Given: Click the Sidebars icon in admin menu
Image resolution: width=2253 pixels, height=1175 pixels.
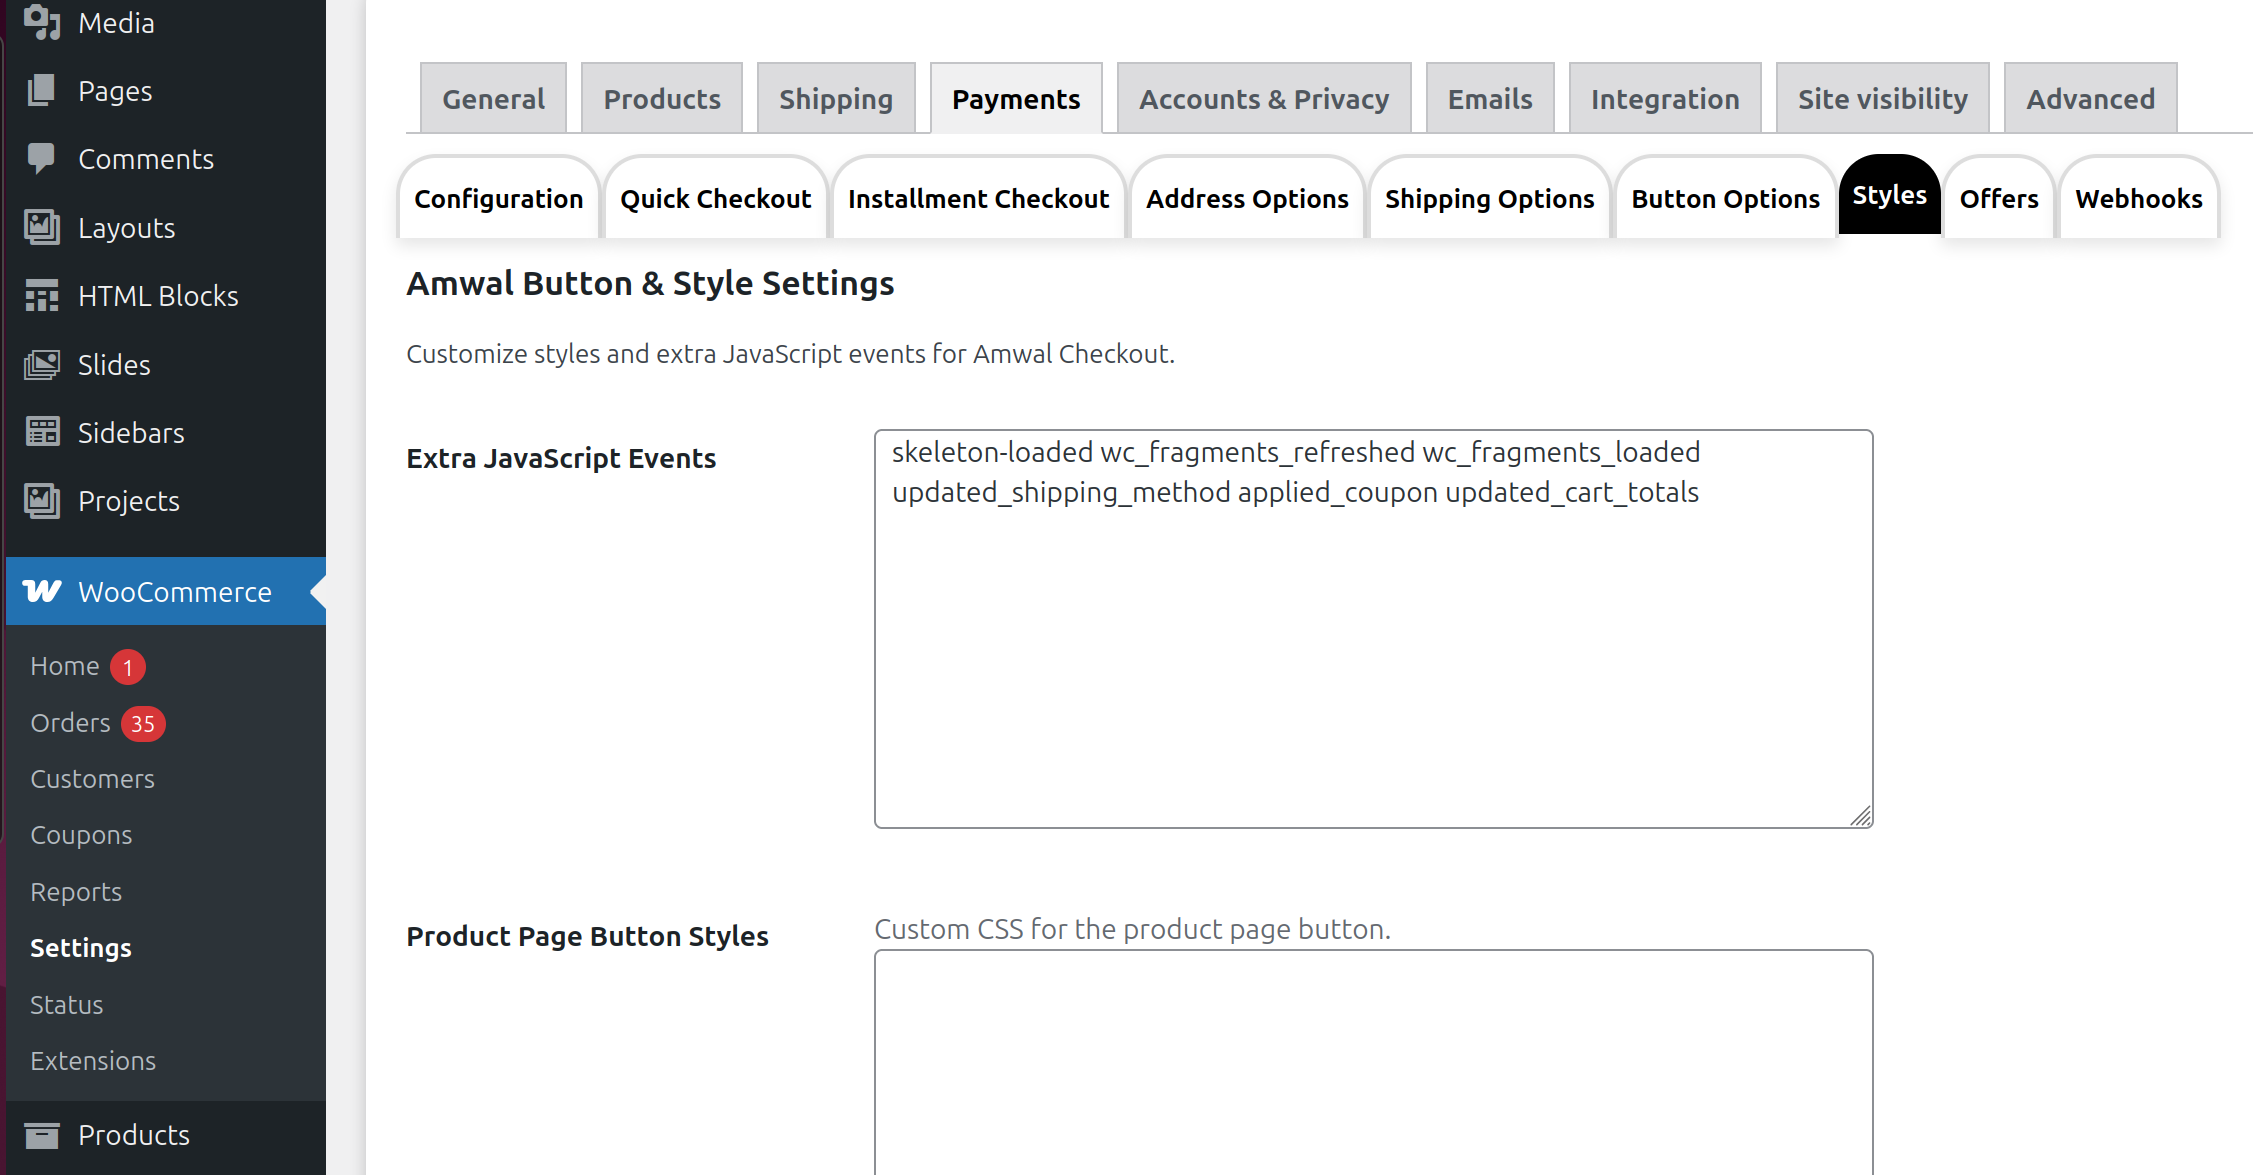Looking at the screenshot, I should point(42,433).
